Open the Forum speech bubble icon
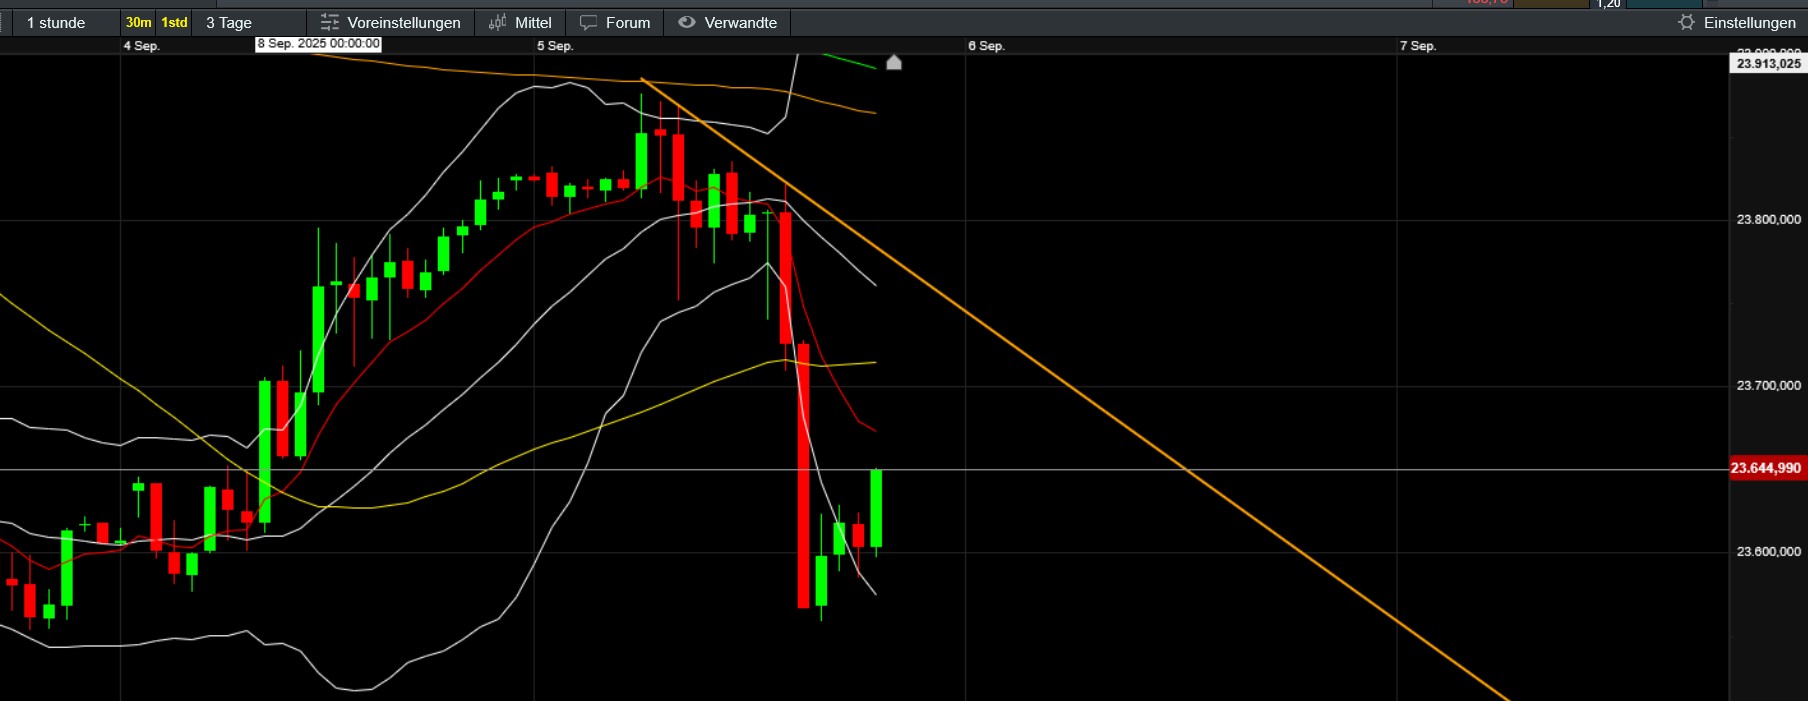Image resolution: width=1808 pixels, height=701 pixels. (x=588, y=22)
